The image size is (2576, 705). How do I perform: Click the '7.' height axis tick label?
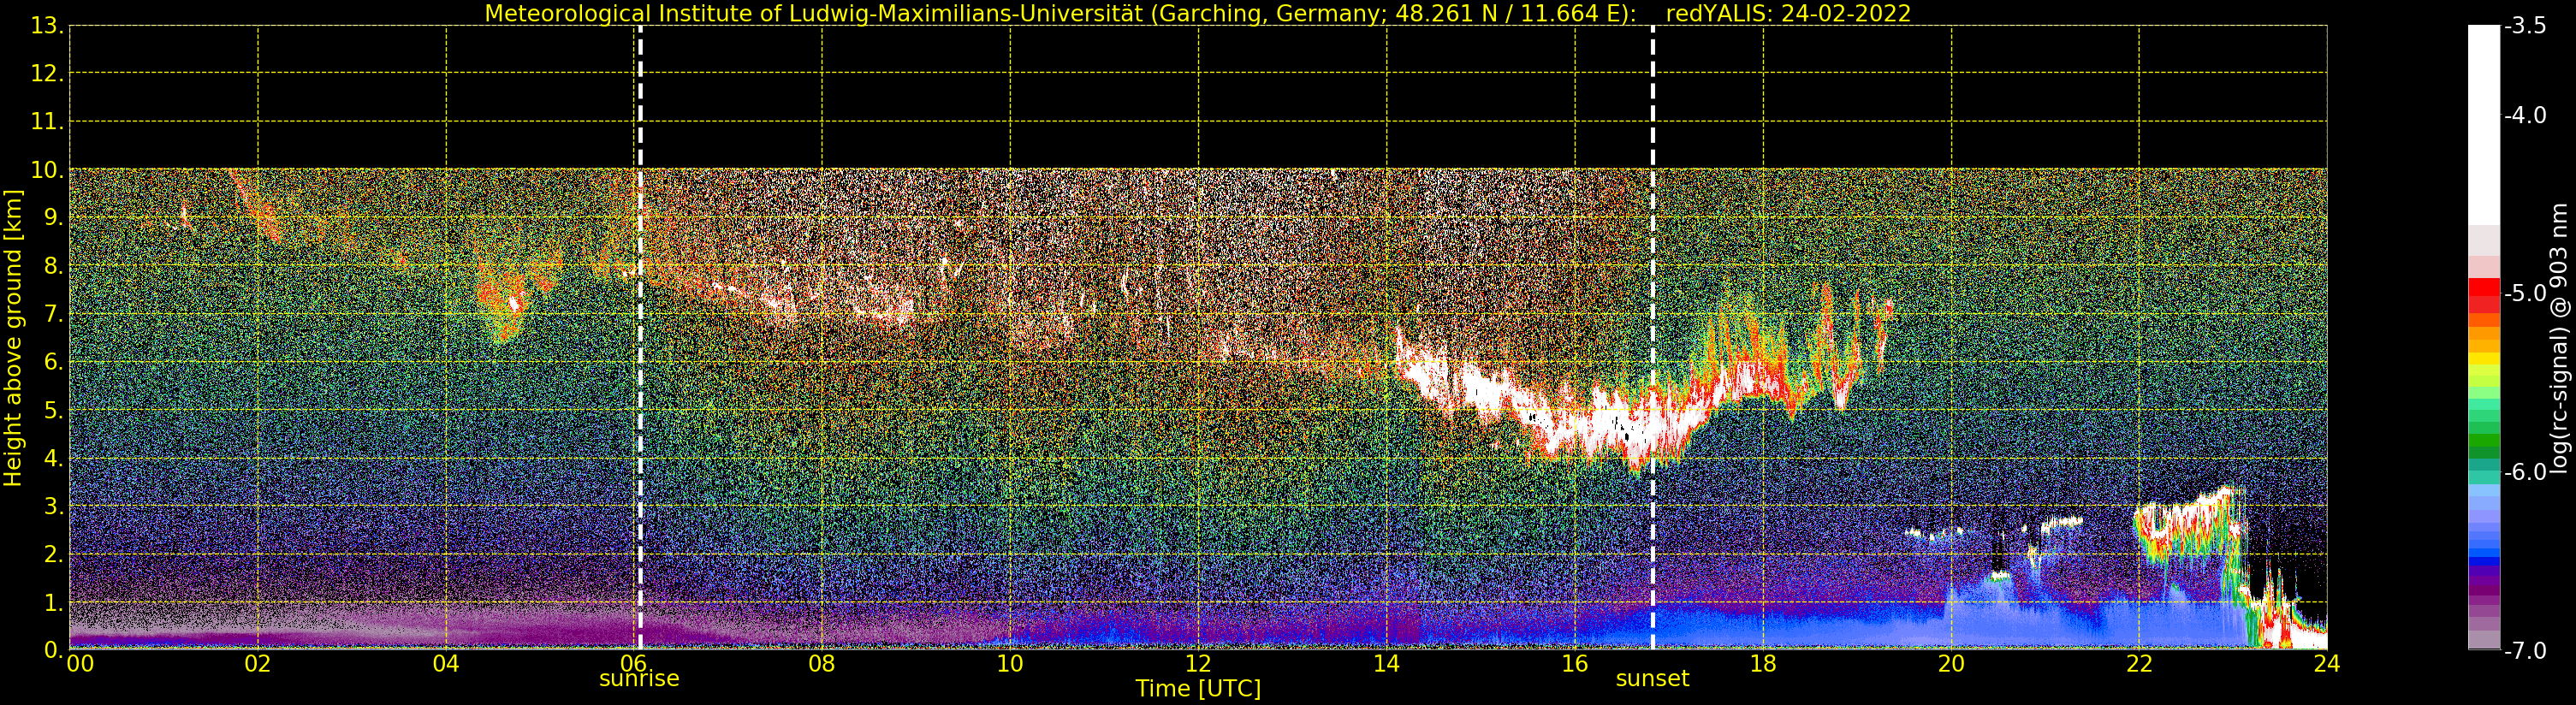point(53,314)
